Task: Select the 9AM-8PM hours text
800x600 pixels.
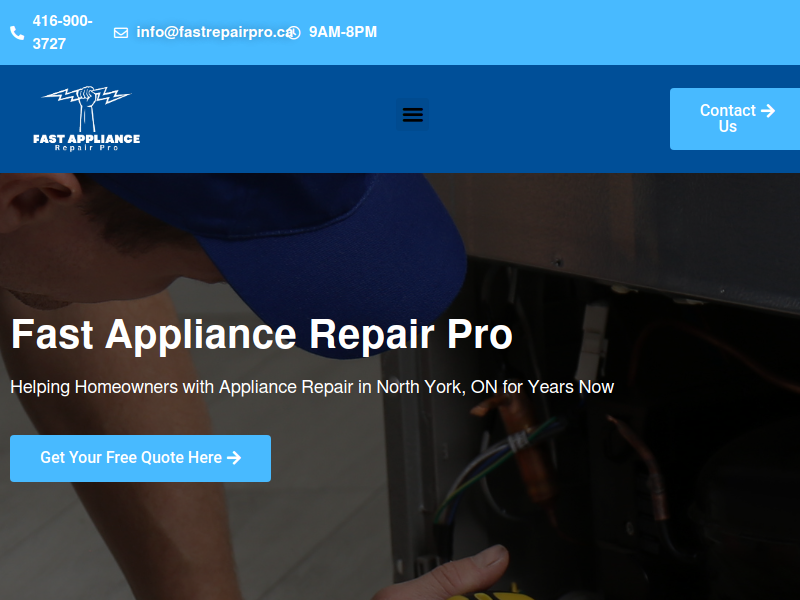Action: click(x=343, y=32)
